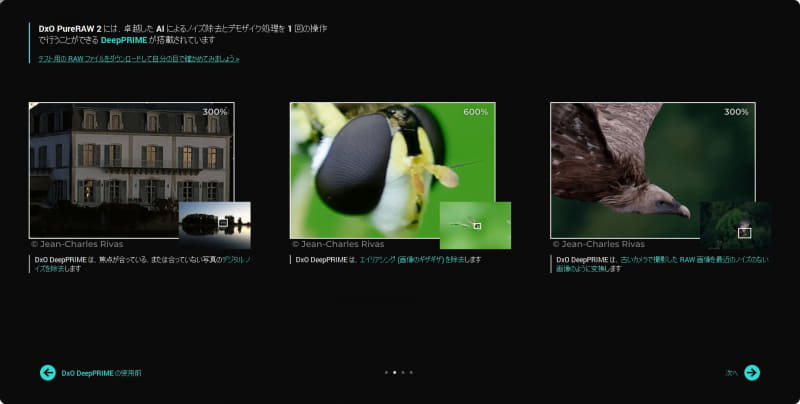This screenshot has height=404, width=800.
Task: Click the Jean-Charles Rivas credit under vulture
Action: (x=599, y=244)
